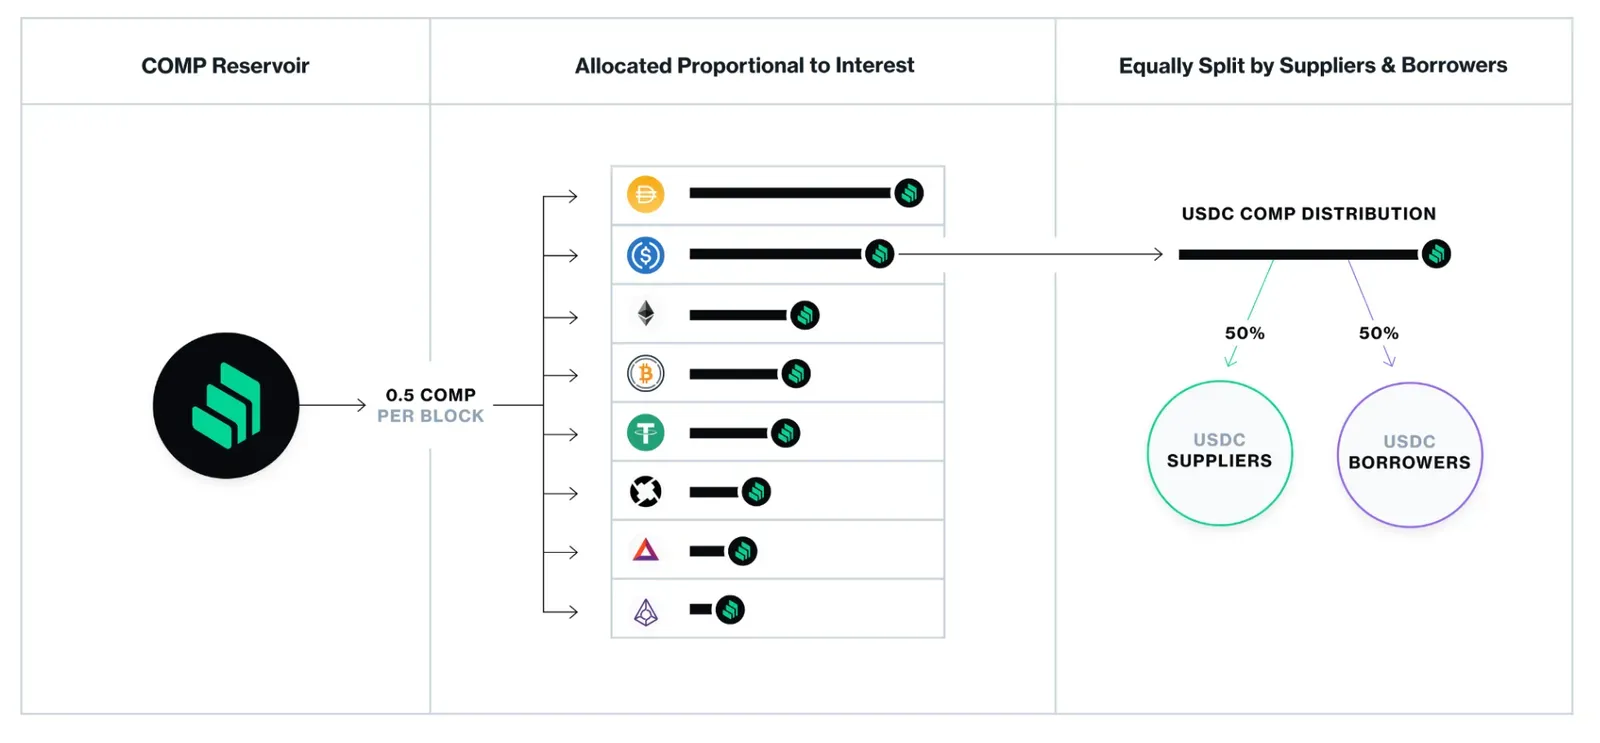The width and height of the screenshot is (1600, 743).
Task: Click the COMP badge on the USDC distribution bar
Action: [1436, 254]
